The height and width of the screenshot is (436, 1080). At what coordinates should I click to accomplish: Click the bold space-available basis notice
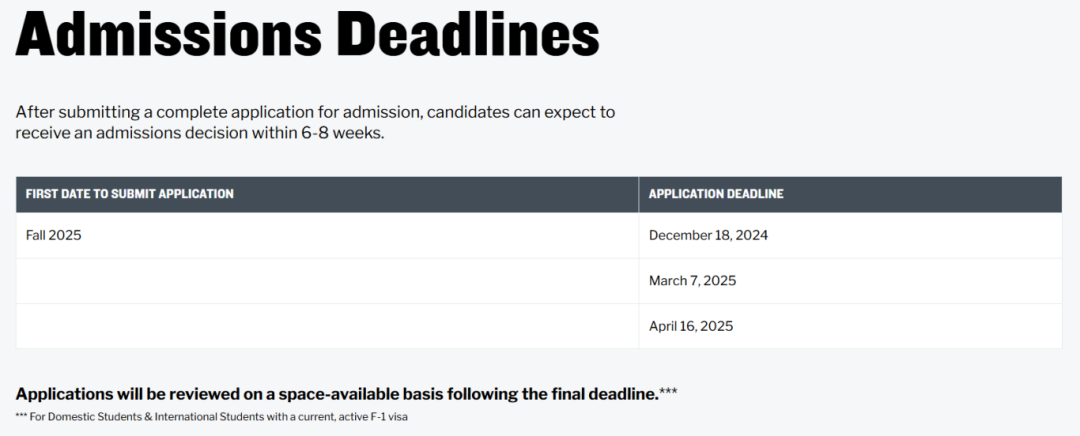click(x=337, y=394)
